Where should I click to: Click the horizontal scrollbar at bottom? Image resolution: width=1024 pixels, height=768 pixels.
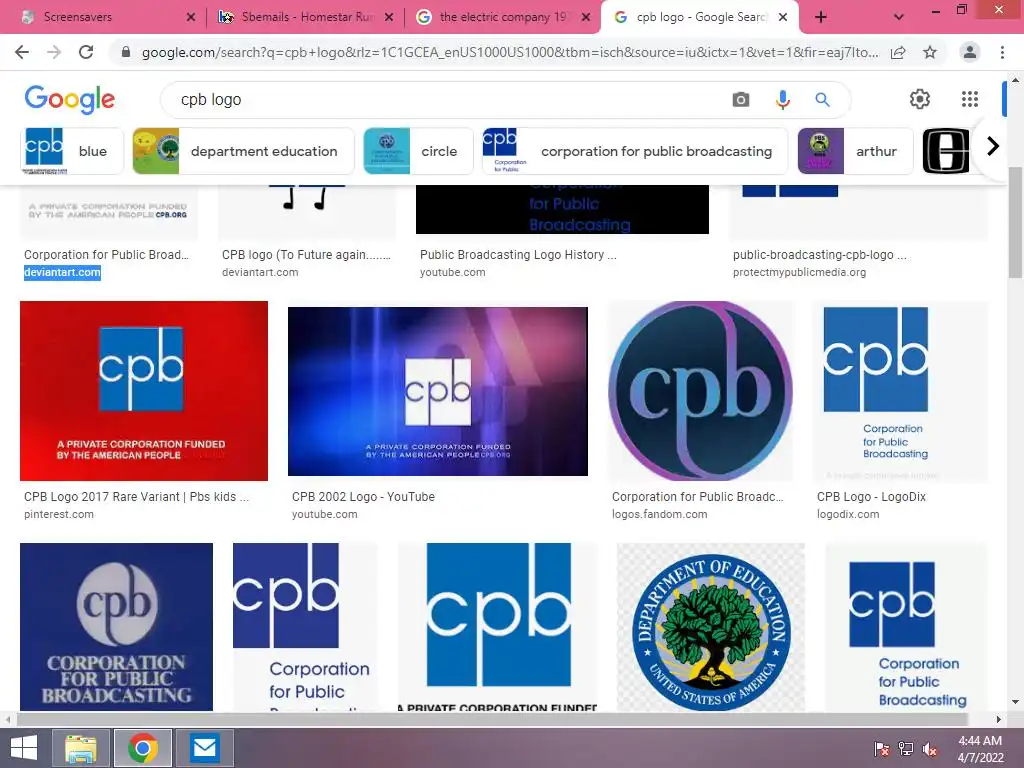[491, 719]
